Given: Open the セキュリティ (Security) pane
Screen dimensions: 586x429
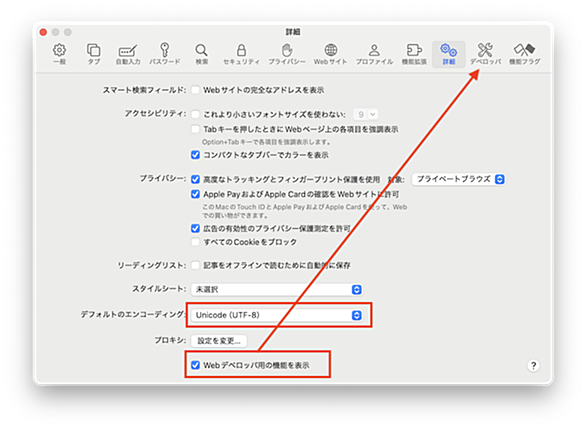Looking at the screenshot, I should point(241,54).
